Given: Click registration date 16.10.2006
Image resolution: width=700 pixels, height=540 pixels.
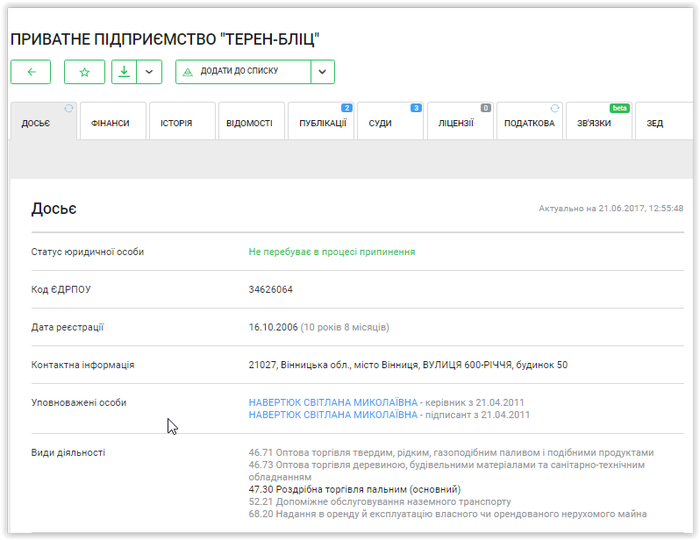Looking at the screenshot, I should point(273,328).
